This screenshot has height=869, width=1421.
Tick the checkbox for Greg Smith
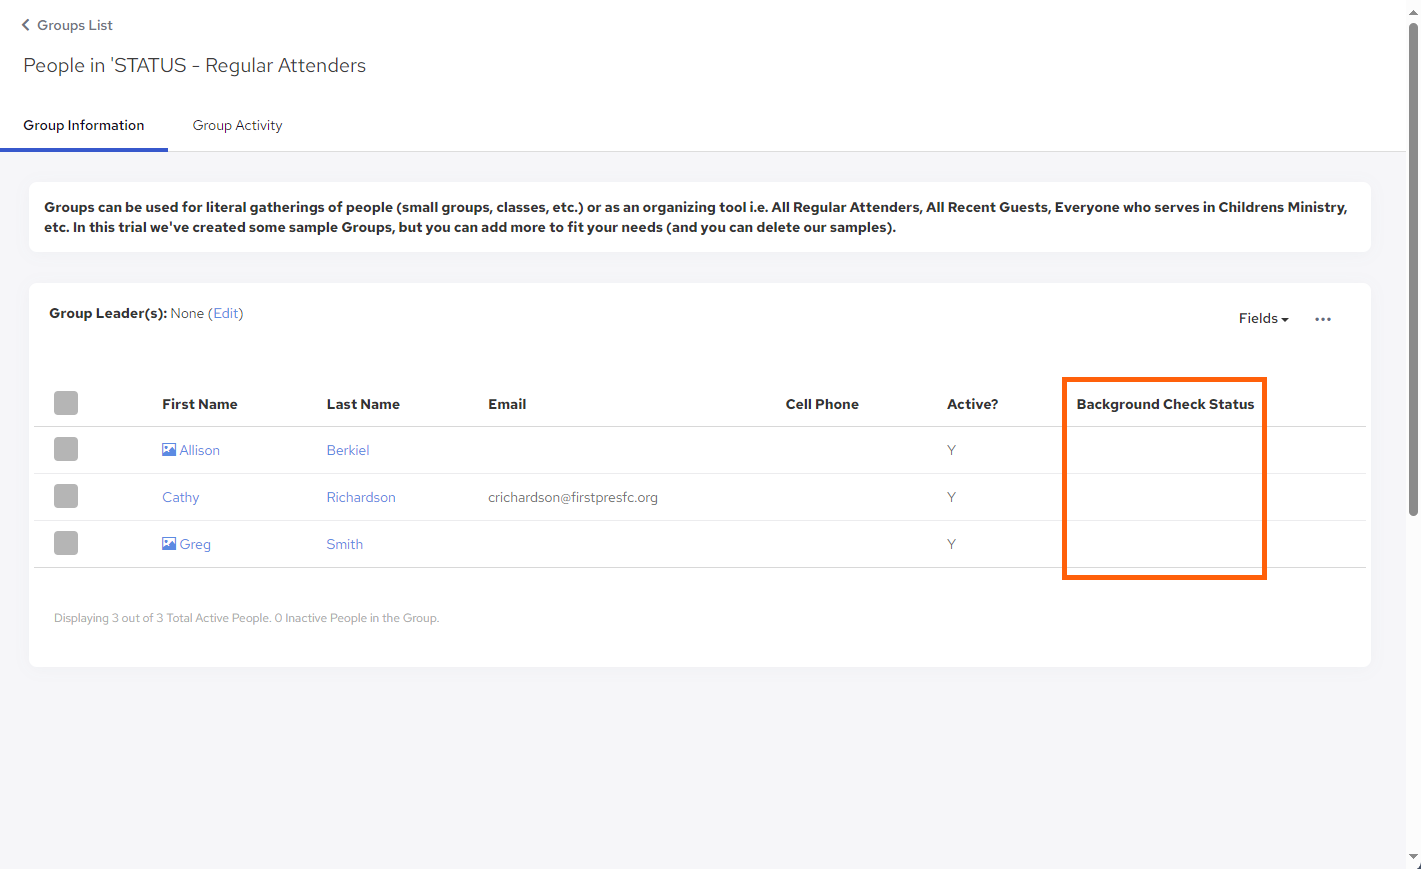[66, 543]
